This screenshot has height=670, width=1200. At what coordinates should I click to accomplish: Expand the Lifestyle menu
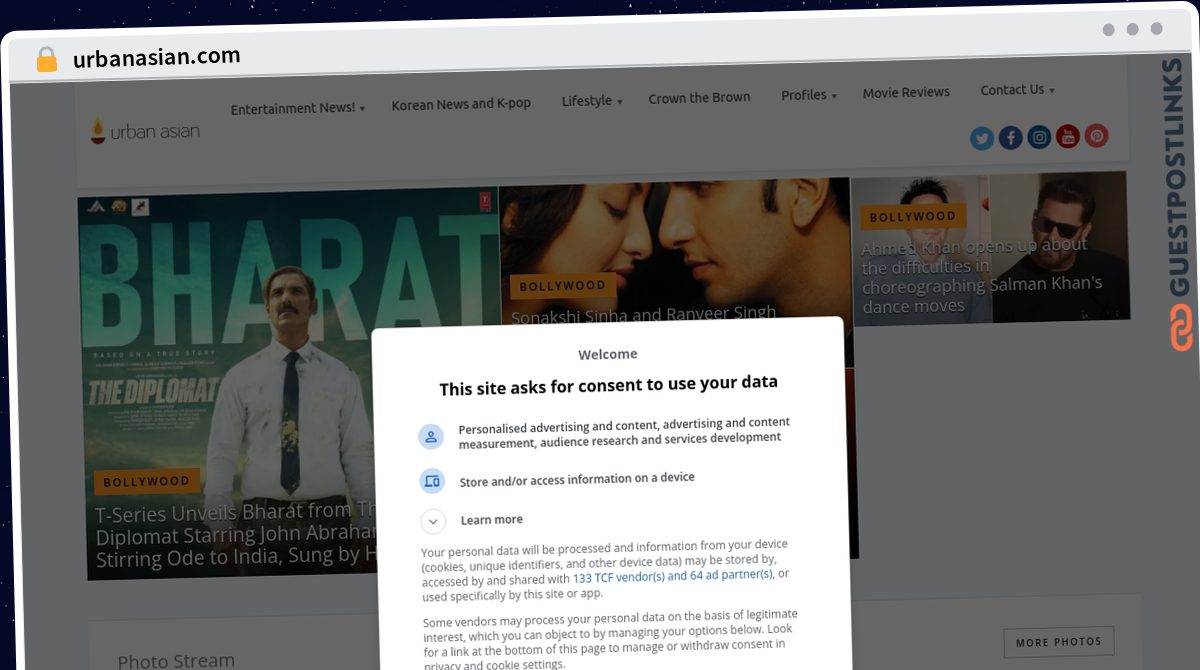click(592, 101)
